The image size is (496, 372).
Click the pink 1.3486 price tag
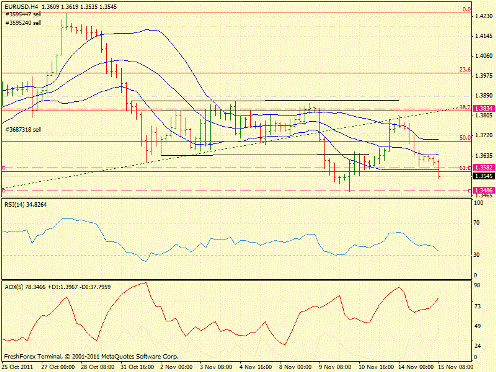point(484,191)
